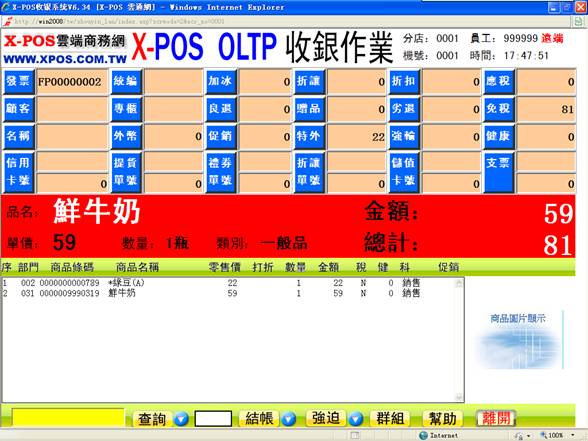
Task: Select the 信用卡號 credit card tile
Action: [19, 172]
